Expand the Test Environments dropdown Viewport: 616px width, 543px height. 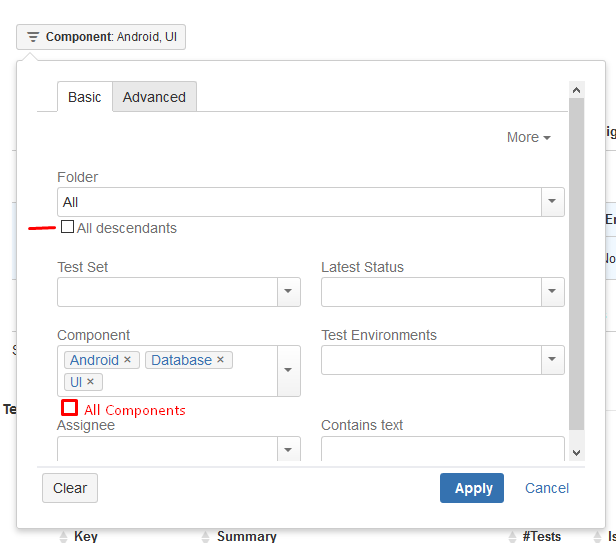pyautogui.click(x=553, y=360)
